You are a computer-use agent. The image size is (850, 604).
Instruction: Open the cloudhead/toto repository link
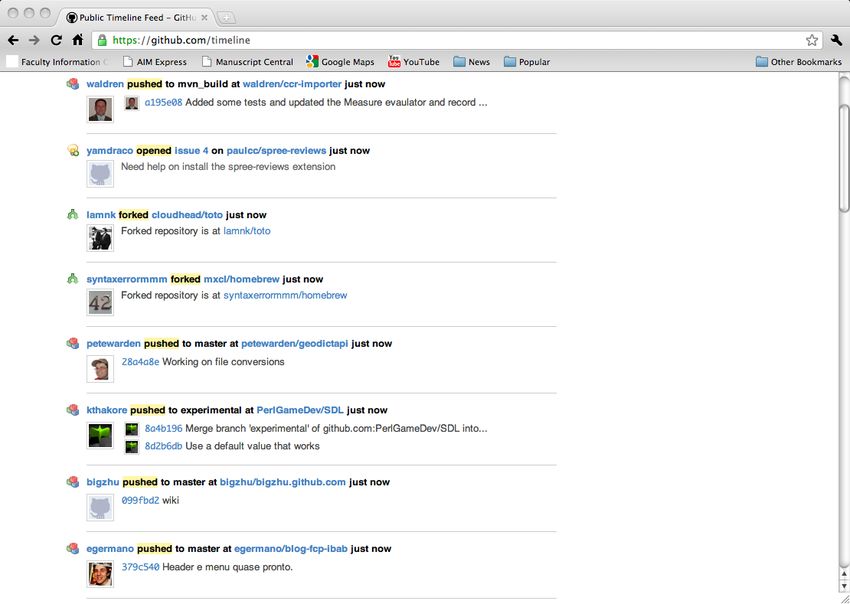[x=187, y=215]
